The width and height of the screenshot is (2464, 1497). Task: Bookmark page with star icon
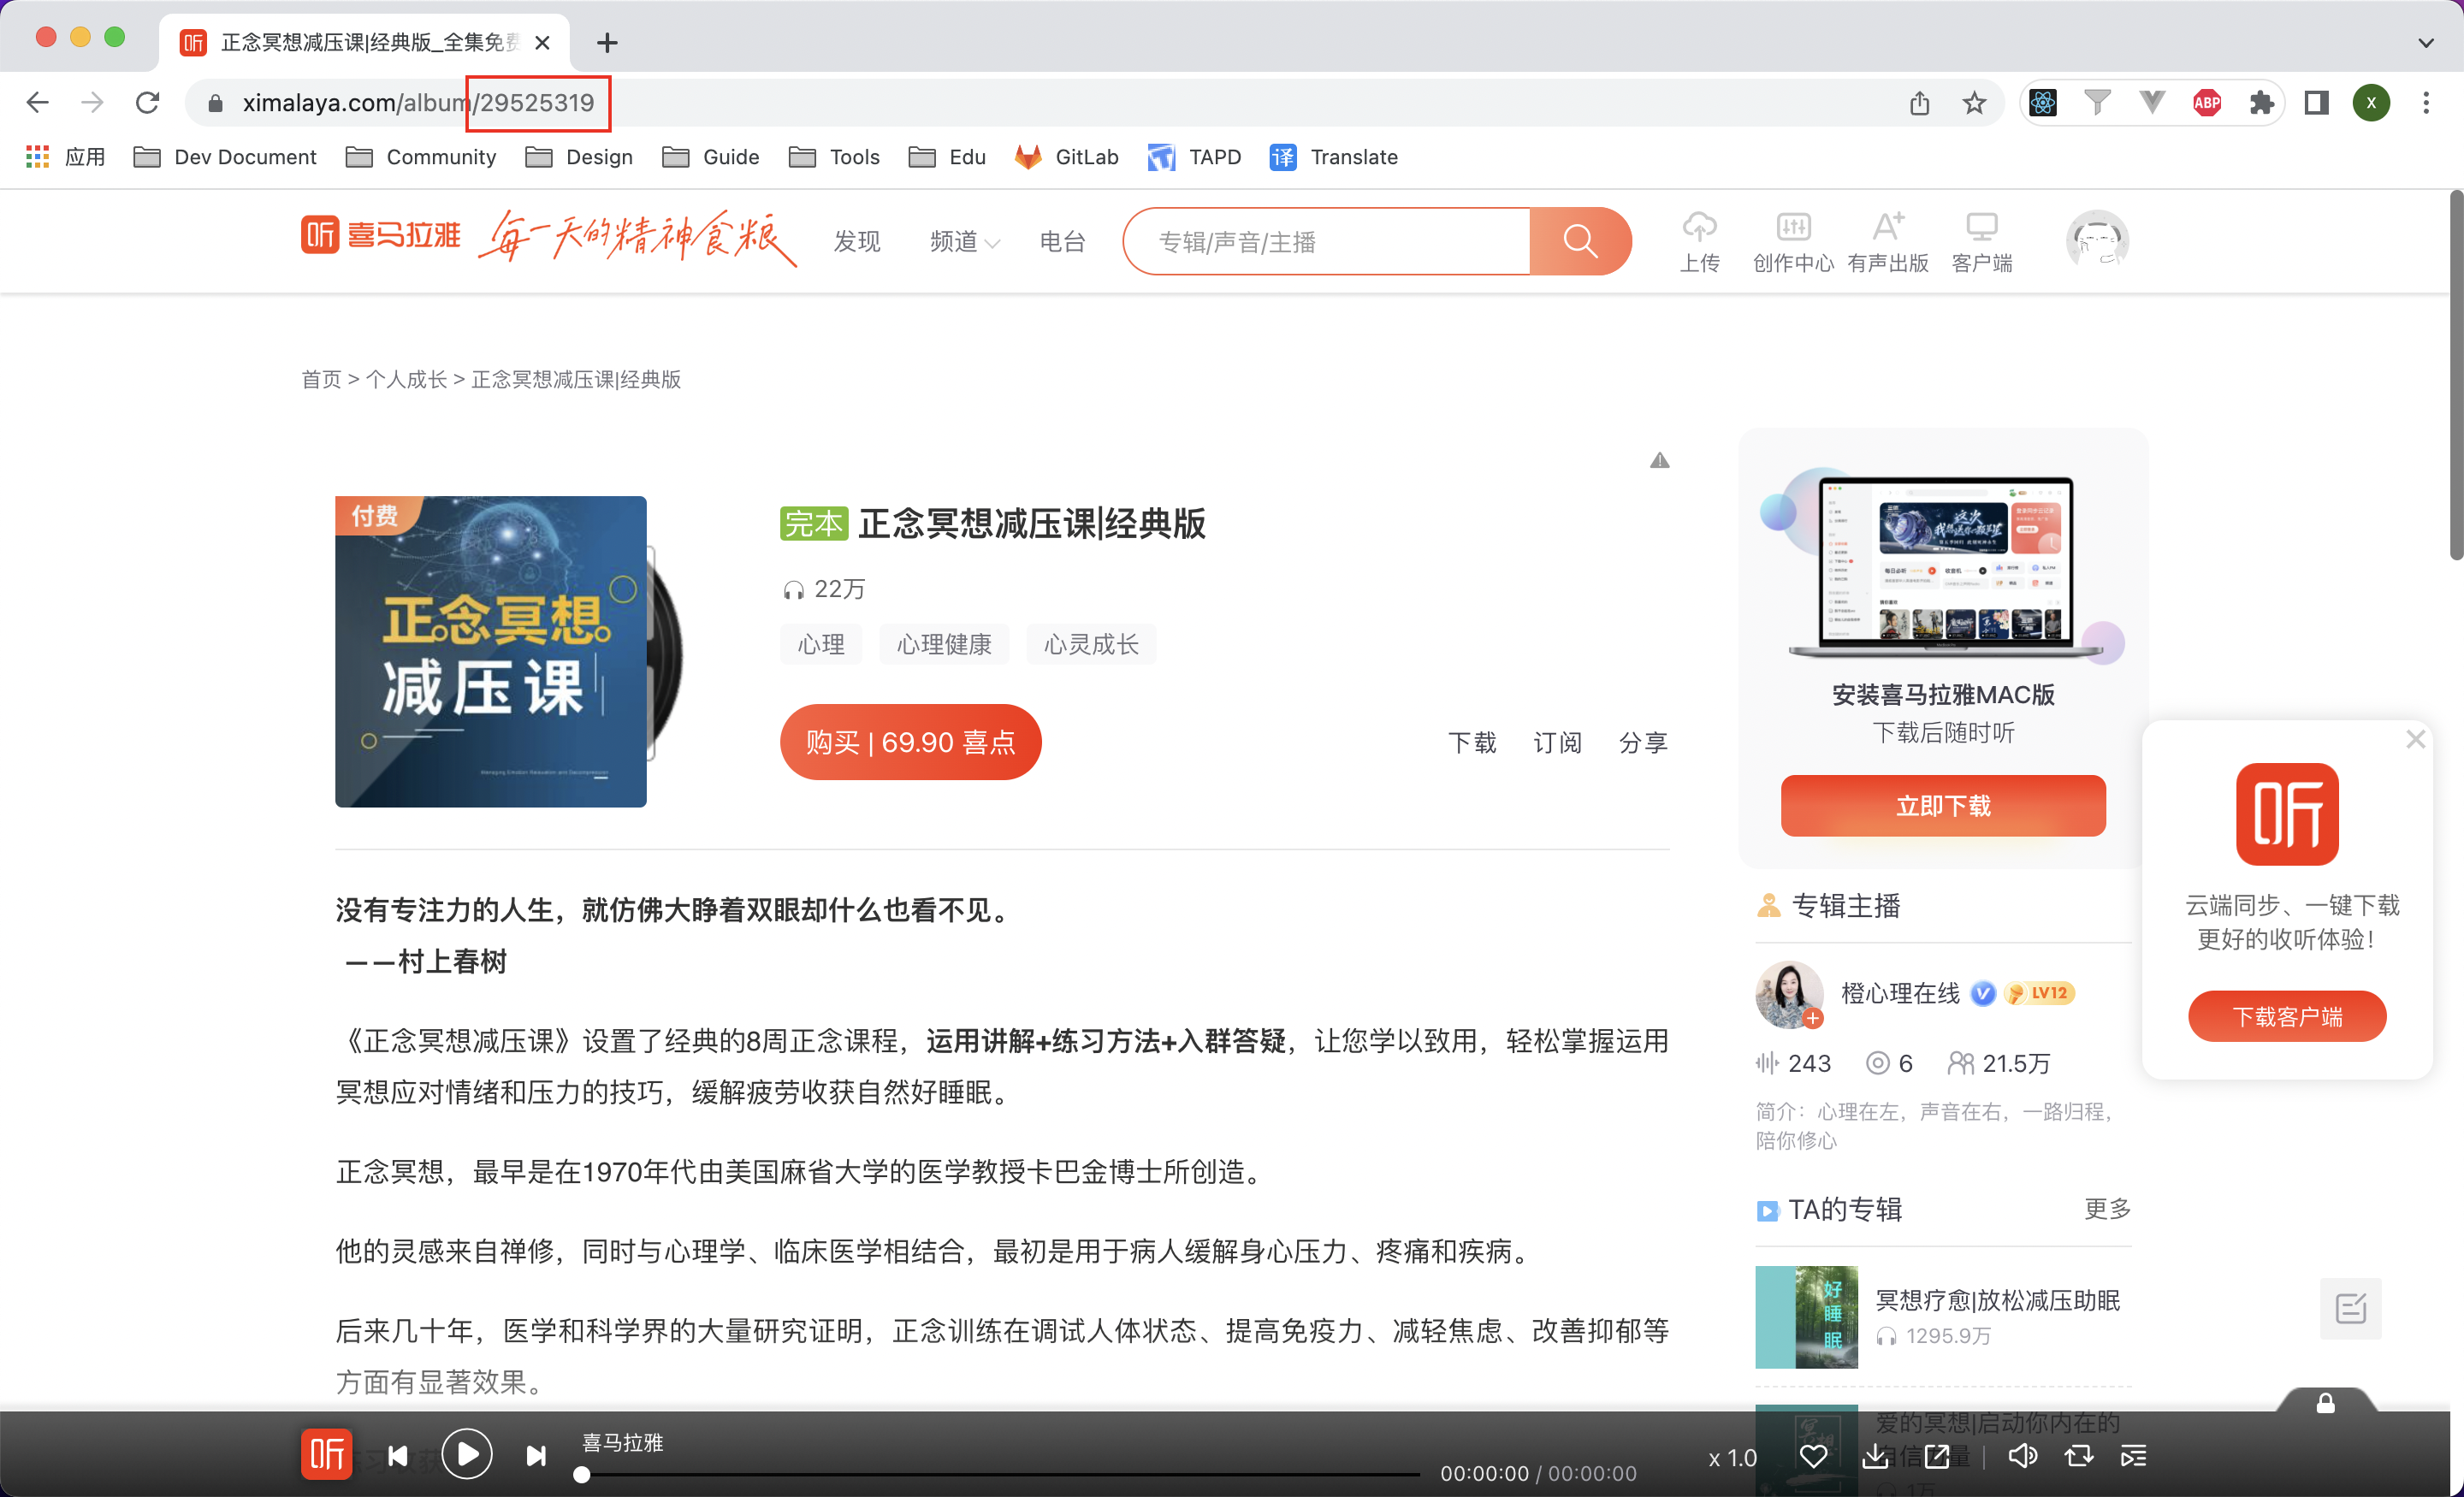pyautogui.click(x=1973, y=103)
